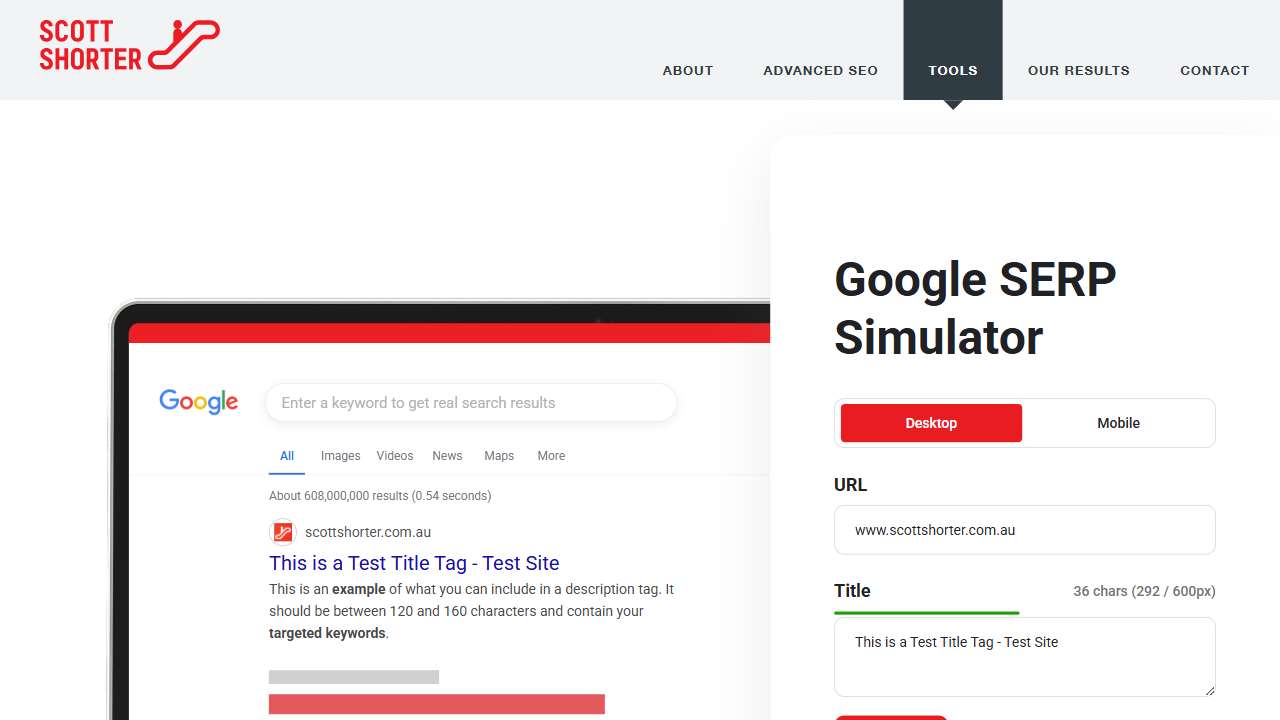
Task: Click the All results tab
Action: [287, 455]
